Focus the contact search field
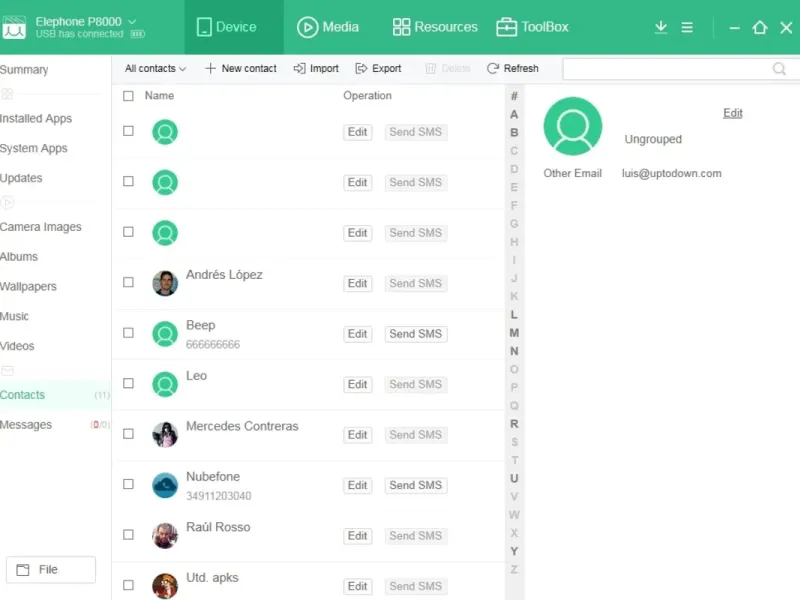This screenshot has width=800, height=600. (x=681, y=68)
